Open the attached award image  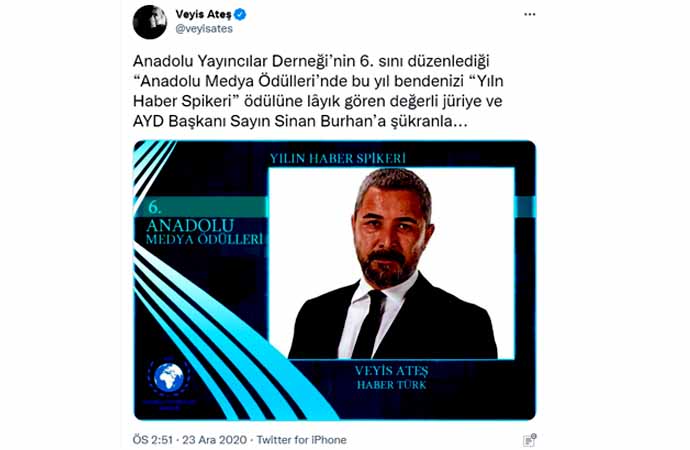(334, 280)
